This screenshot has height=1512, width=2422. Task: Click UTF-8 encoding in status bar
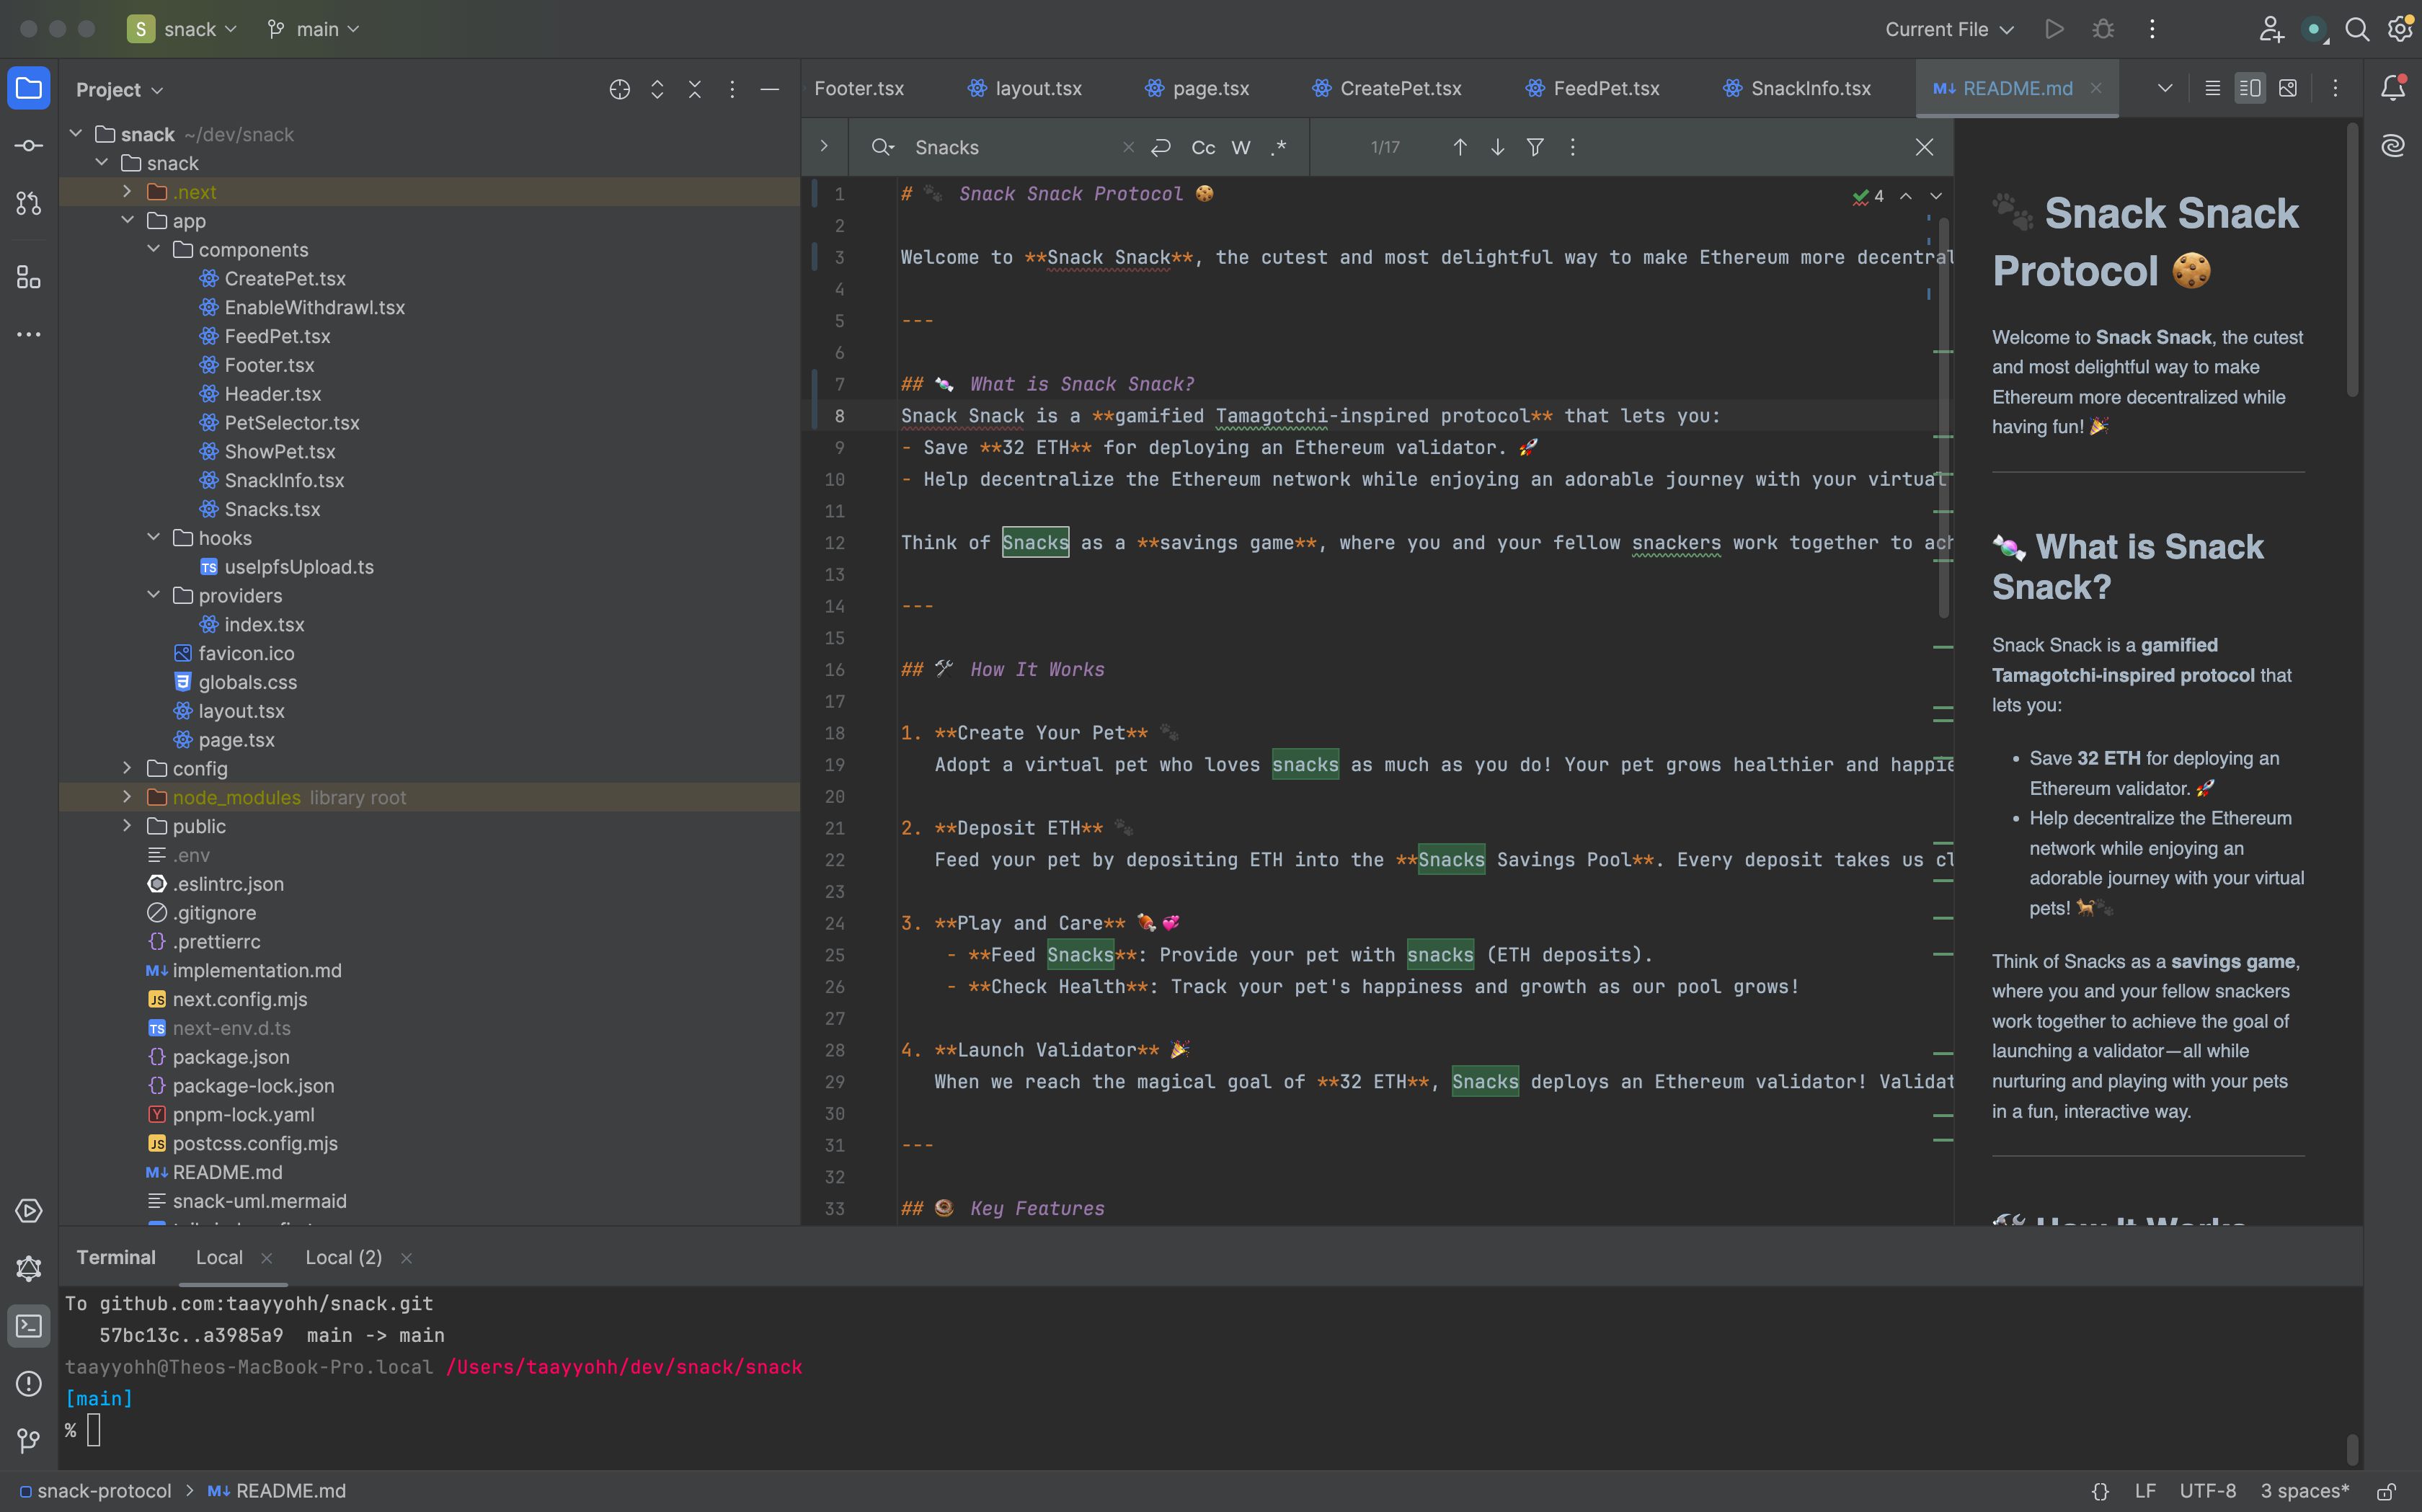coord(2207,1491)
